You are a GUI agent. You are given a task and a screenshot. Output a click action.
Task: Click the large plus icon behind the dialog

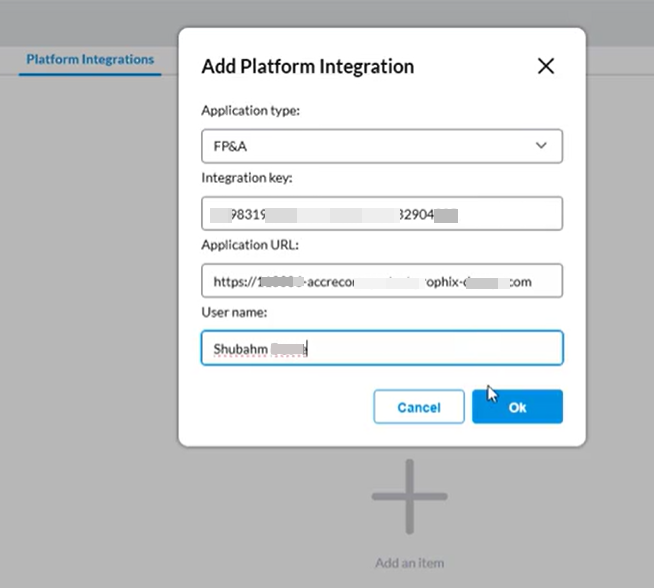pos(410,496)
